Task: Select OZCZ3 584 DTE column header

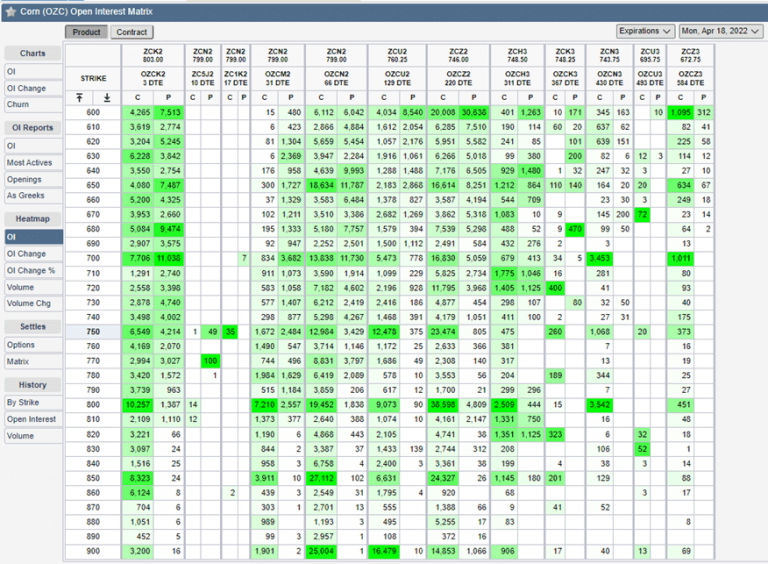Action: (690, 78)
